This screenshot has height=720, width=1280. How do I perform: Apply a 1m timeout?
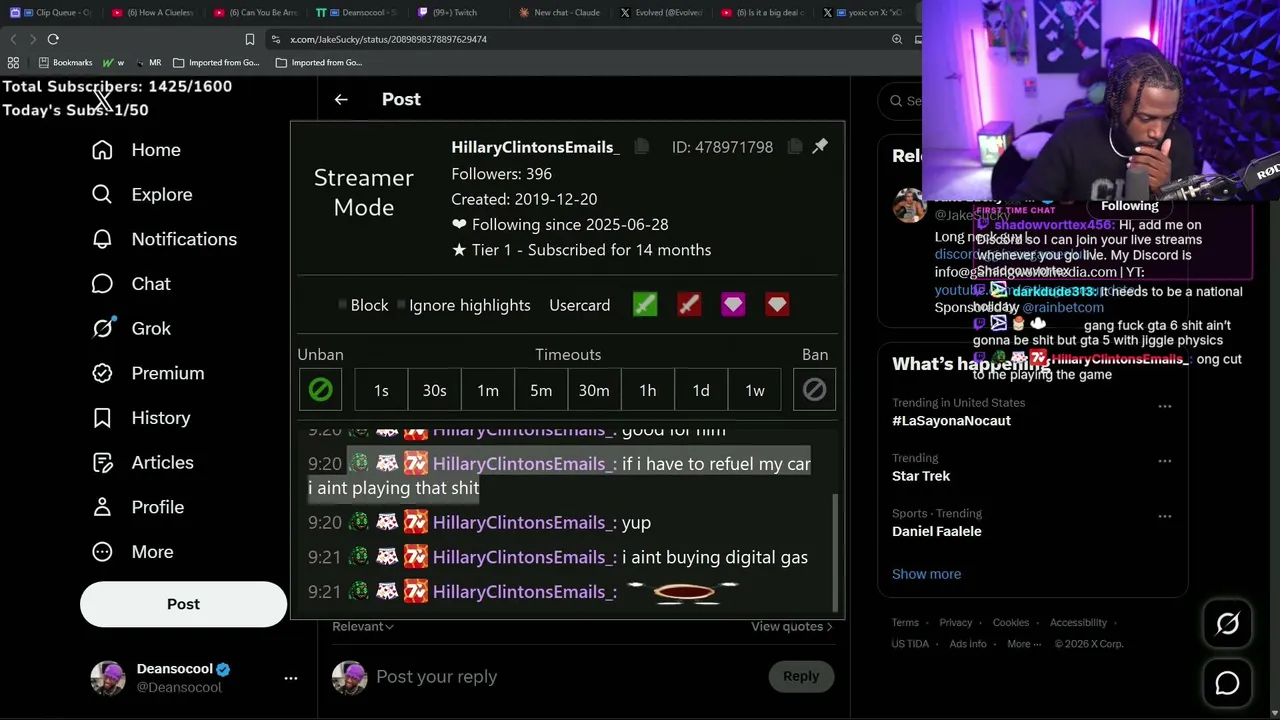click(x=488, y=390)
